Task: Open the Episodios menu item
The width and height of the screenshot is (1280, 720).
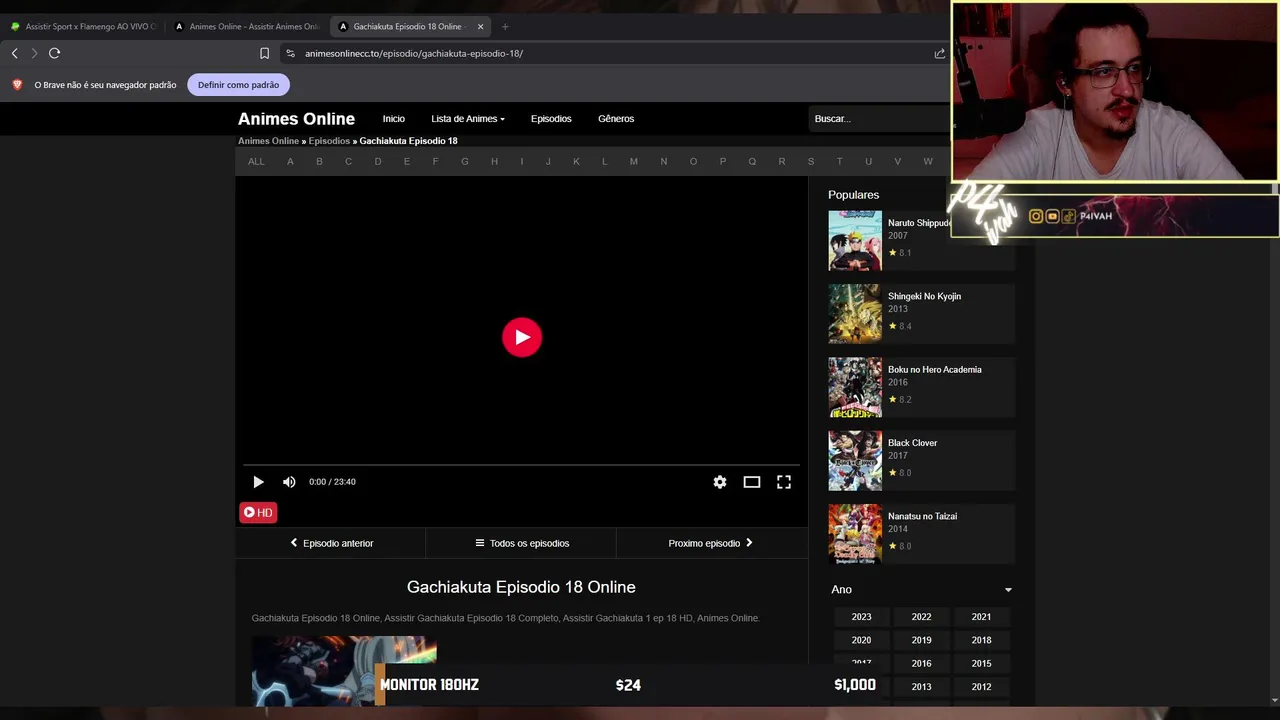Action: (x=551, y=118)
